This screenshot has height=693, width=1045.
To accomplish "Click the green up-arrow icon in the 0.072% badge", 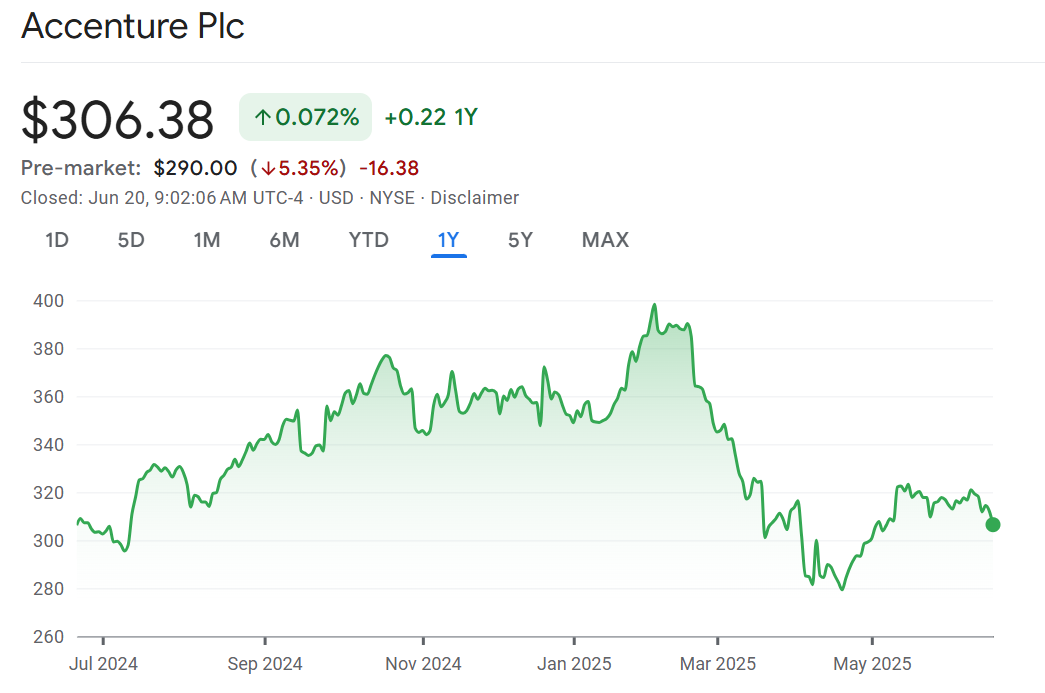I will (263, 118).
